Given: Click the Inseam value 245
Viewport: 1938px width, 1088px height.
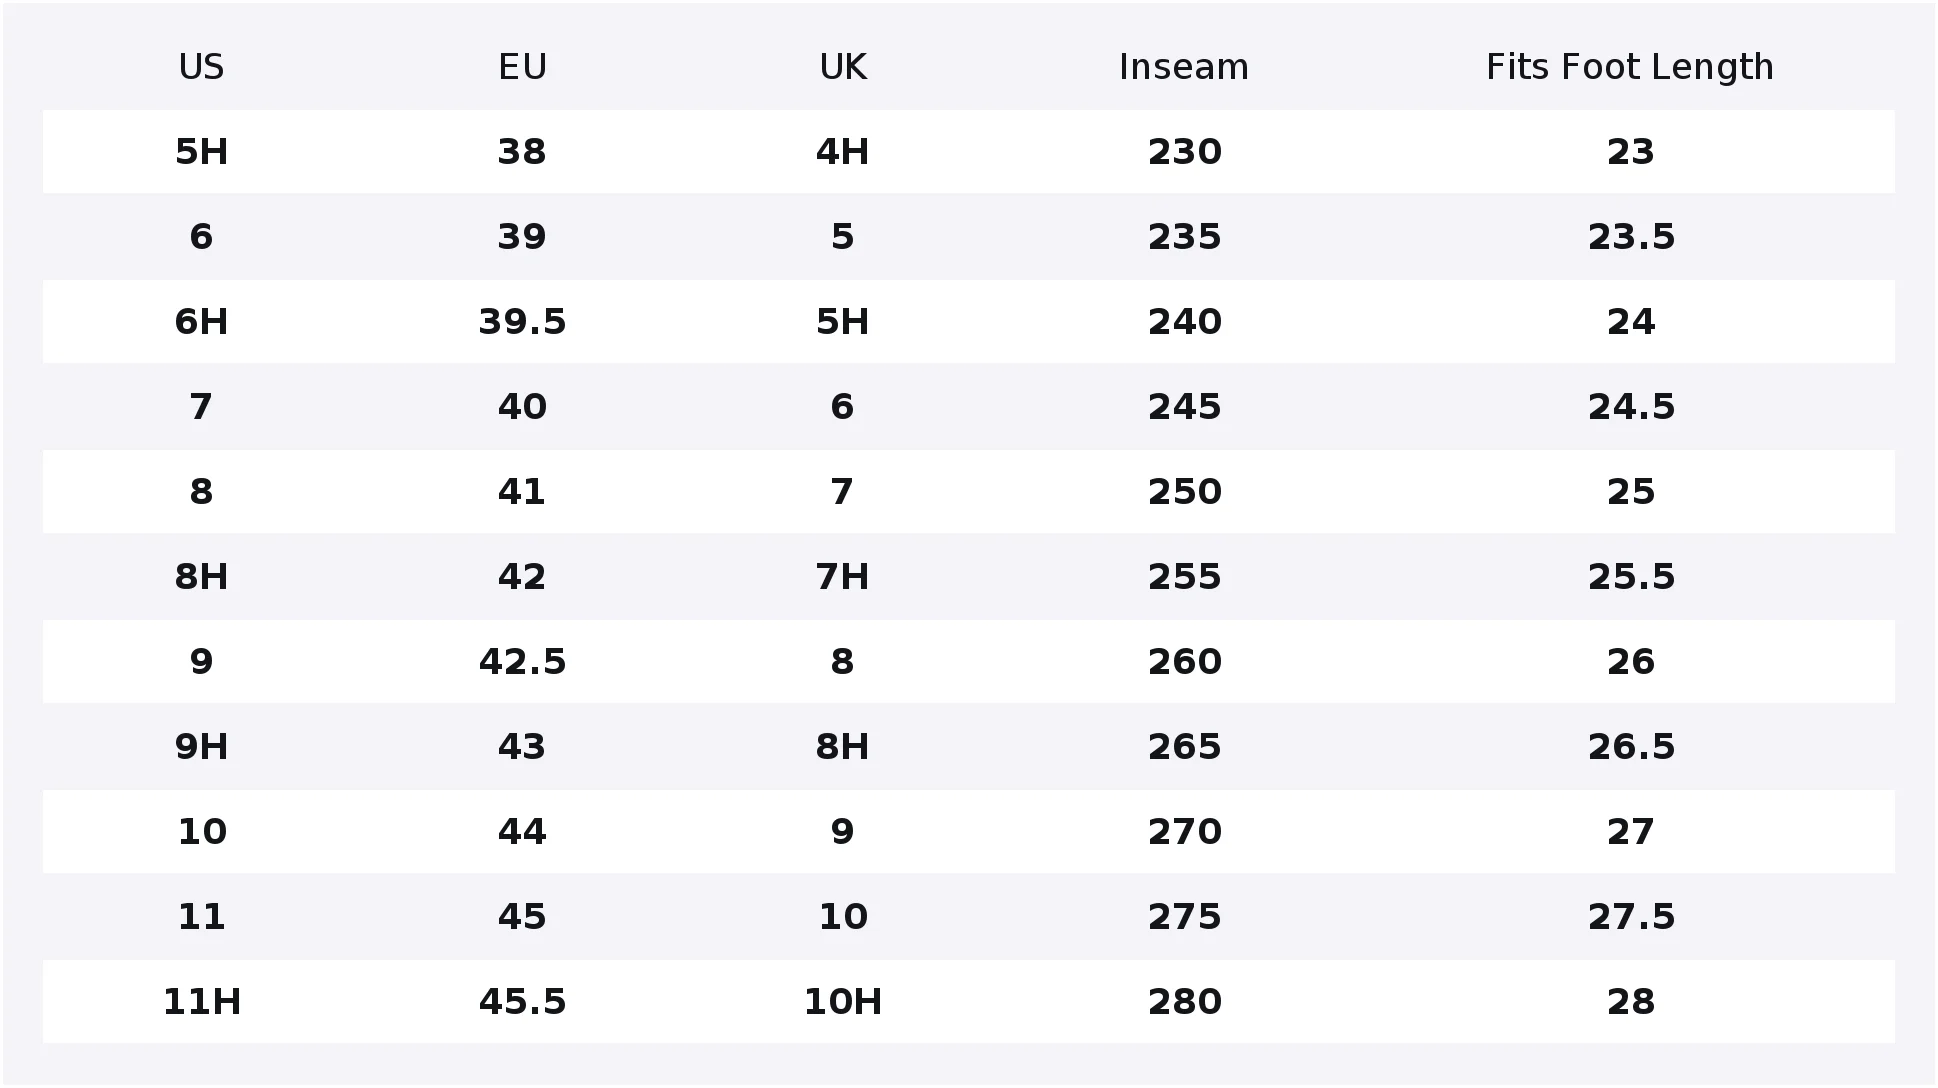Looking at the screenshot, I should pos(1184,407).
